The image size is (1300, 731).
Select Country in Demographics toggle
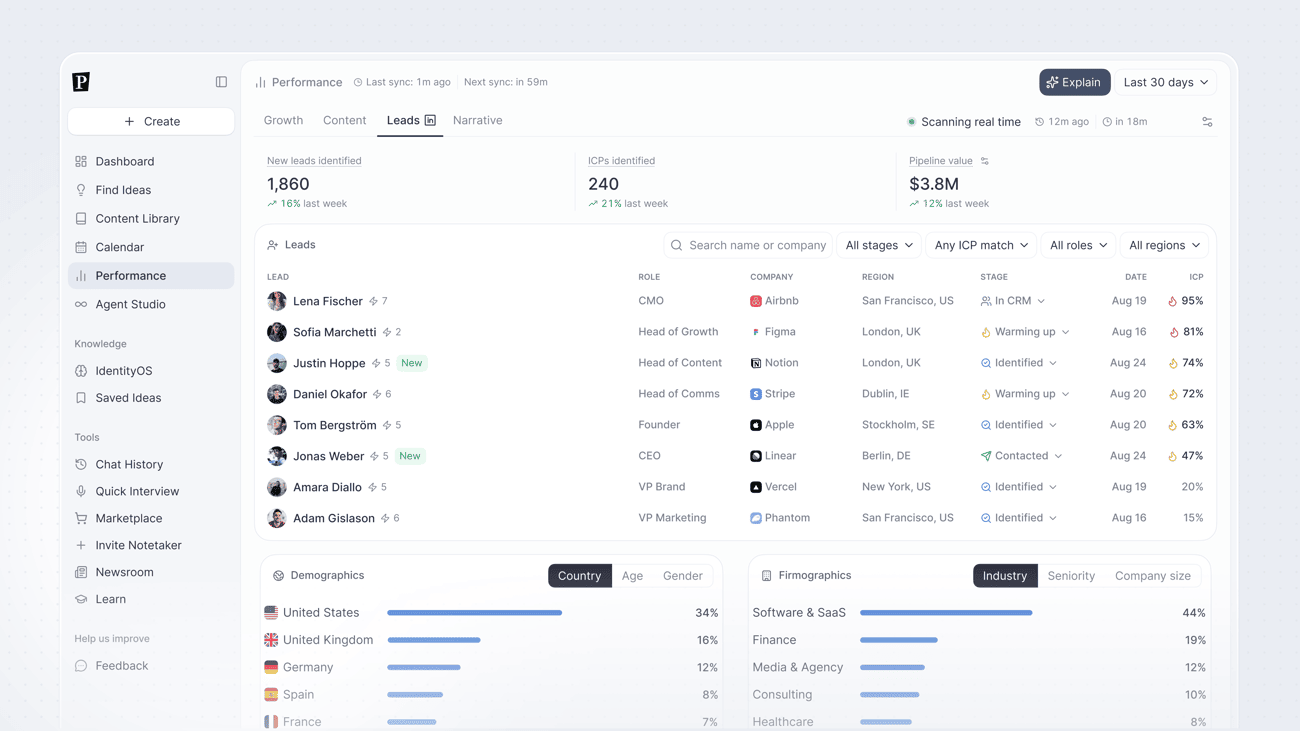pos(580,576)
